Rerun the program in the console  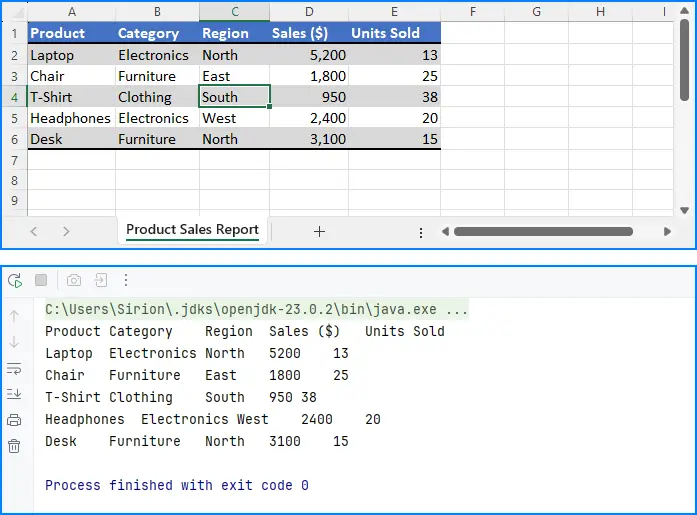click(15, 281)
